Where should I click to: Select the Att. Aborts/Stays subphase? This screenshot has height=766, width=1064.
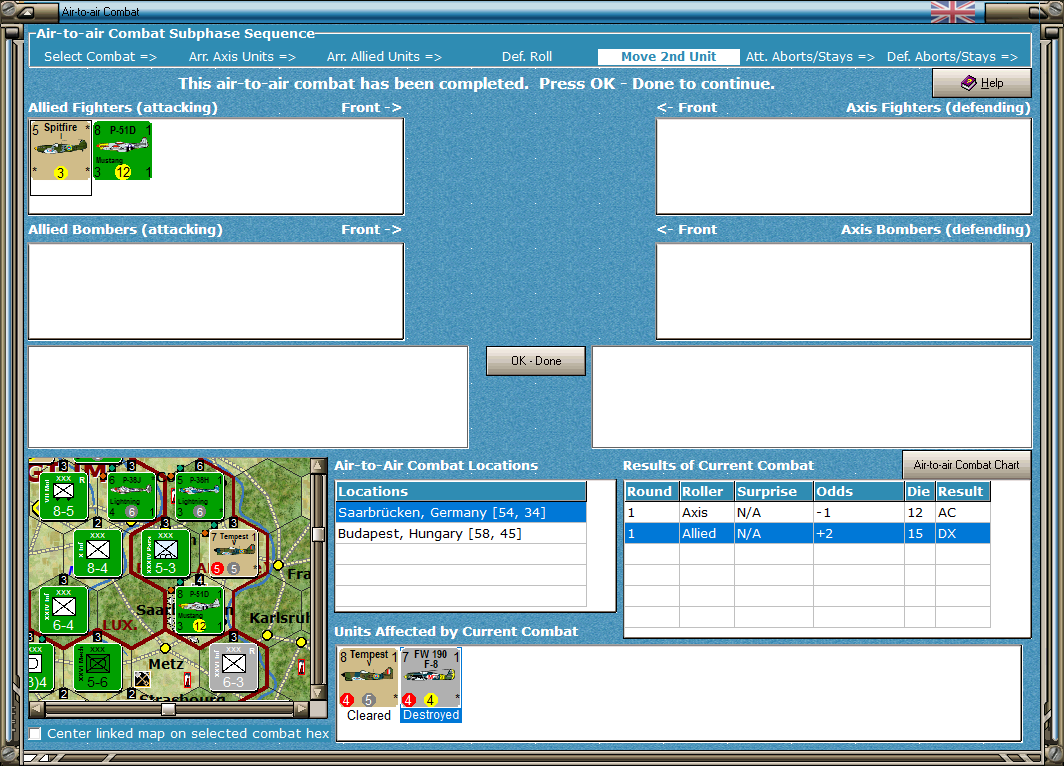pos(810,57)
